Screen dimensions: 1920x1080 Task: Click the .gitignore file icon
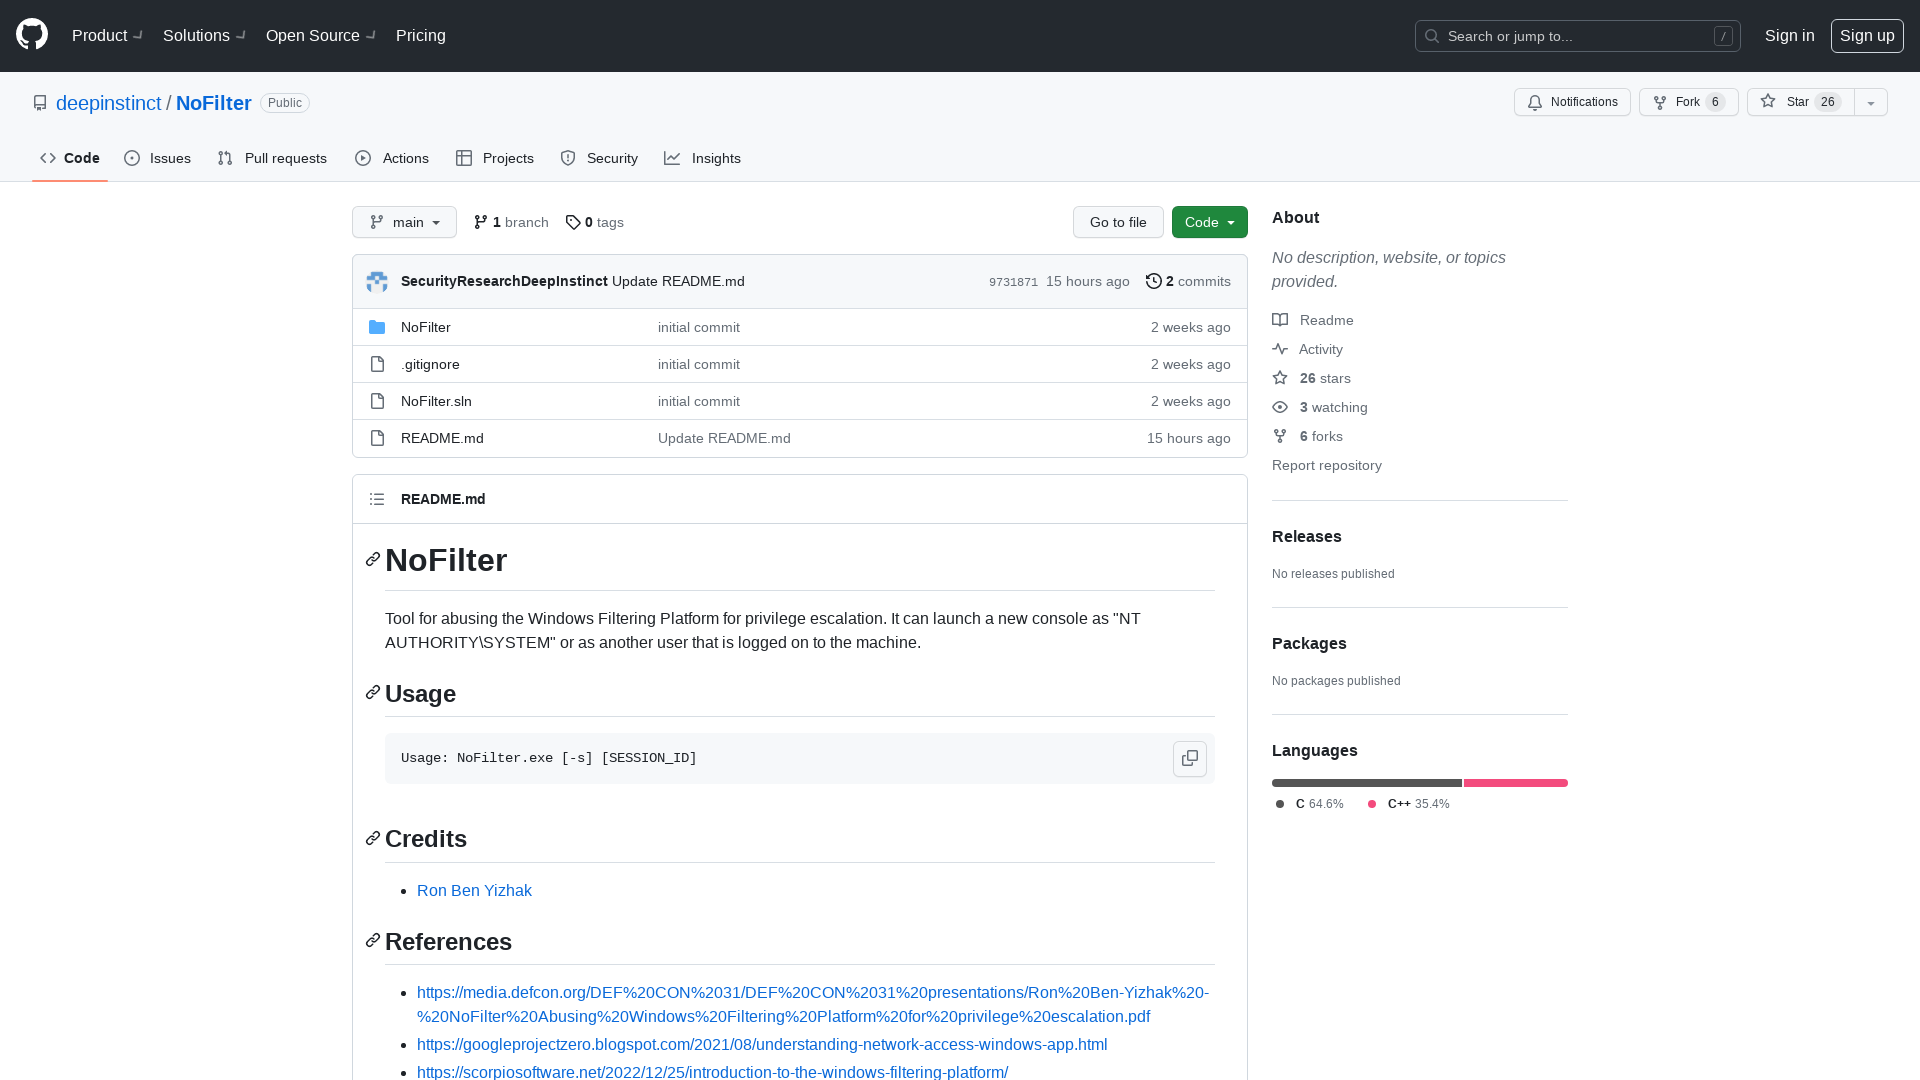point(377,364)
